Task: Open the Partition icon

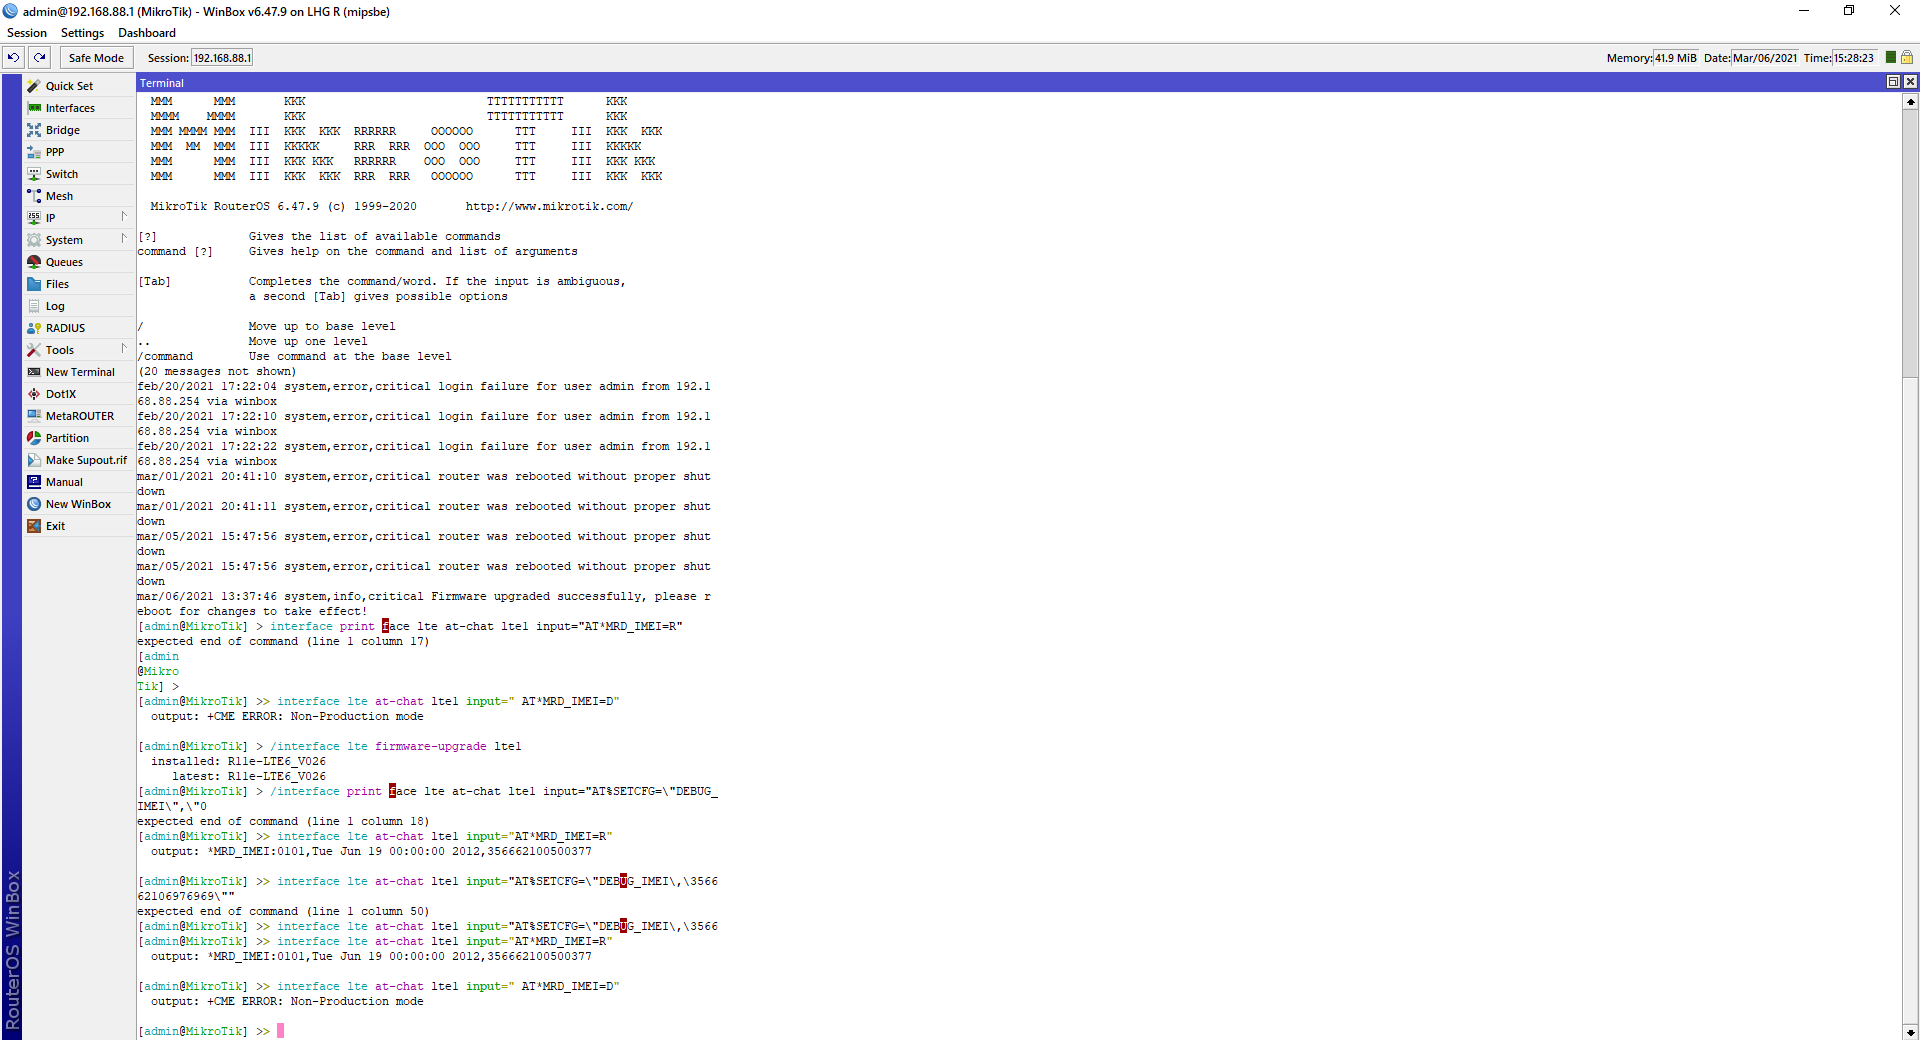Action: tap(34, 438)
